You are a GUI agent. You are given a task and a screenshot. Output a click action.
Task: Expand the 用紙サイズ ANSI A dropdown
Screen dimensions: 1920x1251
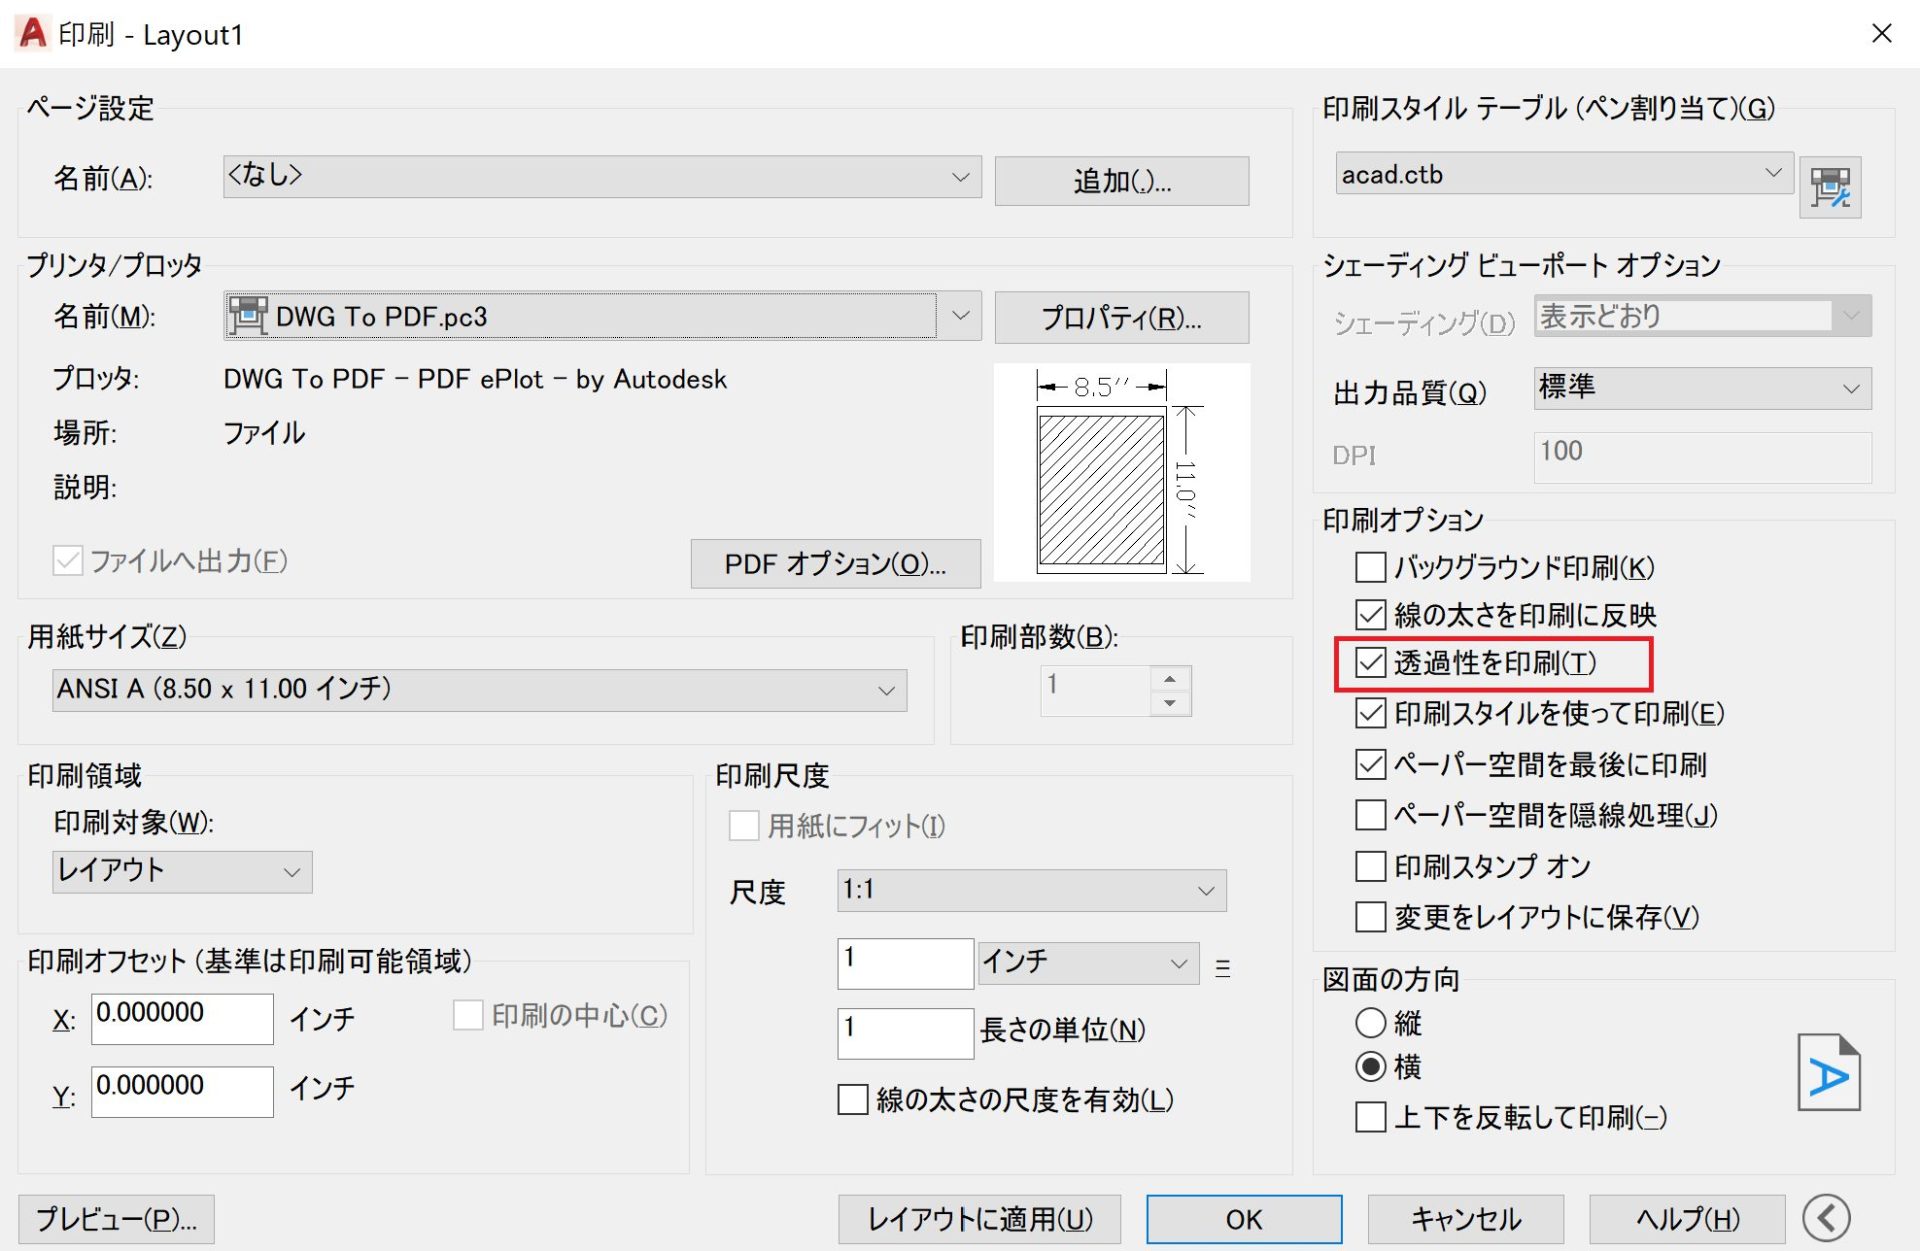click(x=885, y=691)
